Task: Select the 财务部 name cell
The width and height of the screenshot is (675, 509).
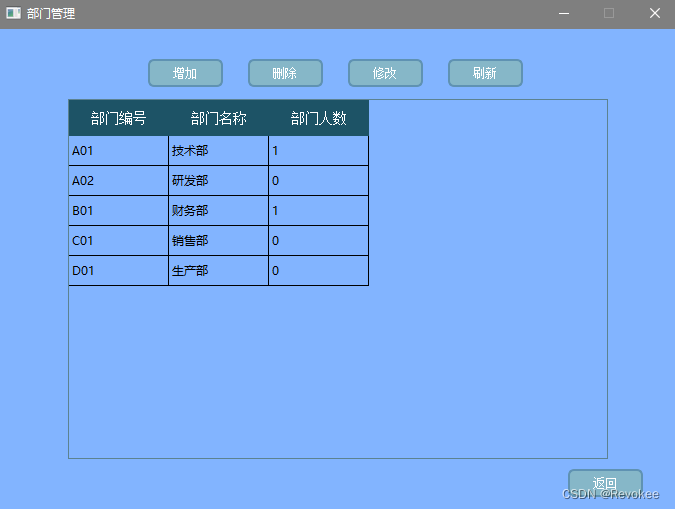Action: (218, 211)
